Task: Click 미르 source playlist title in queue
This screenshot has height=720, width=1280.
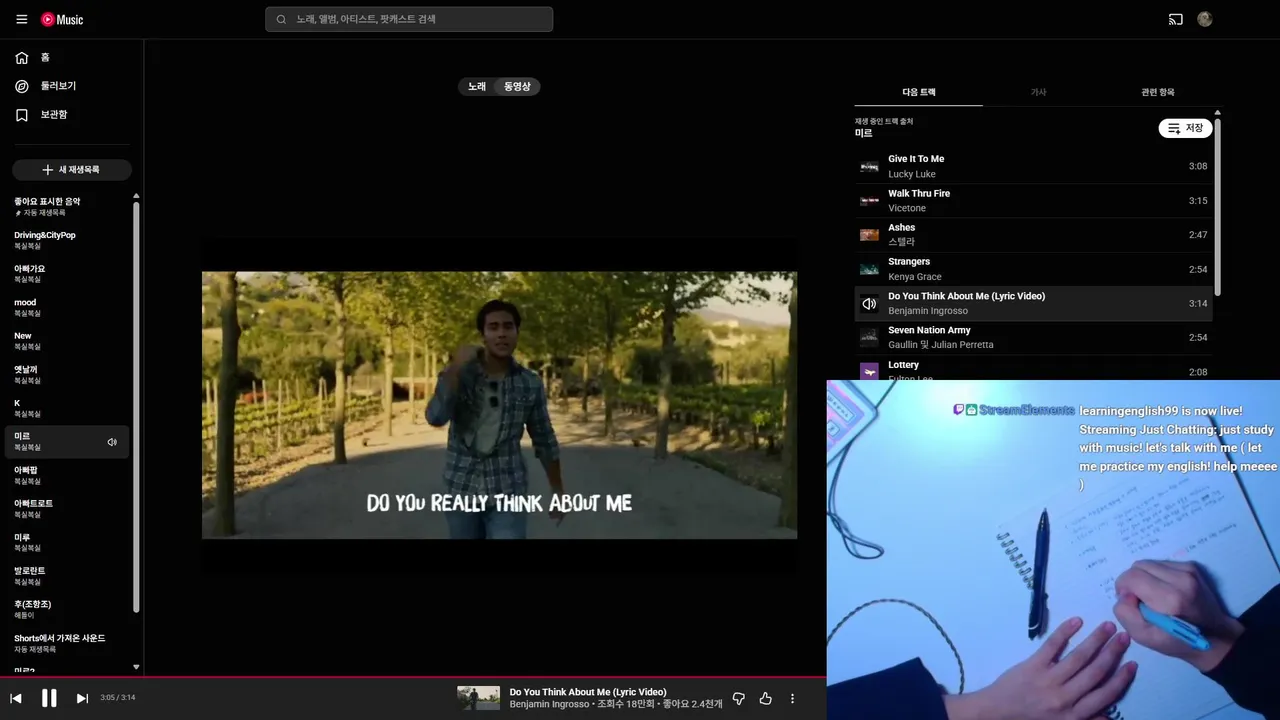Action: click(863, 133)
